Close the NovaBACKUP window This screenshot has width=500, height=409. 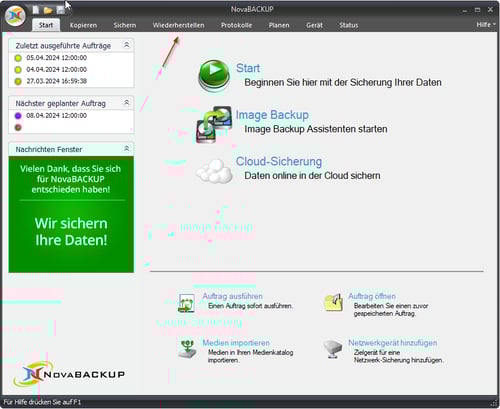pos(490,10)
